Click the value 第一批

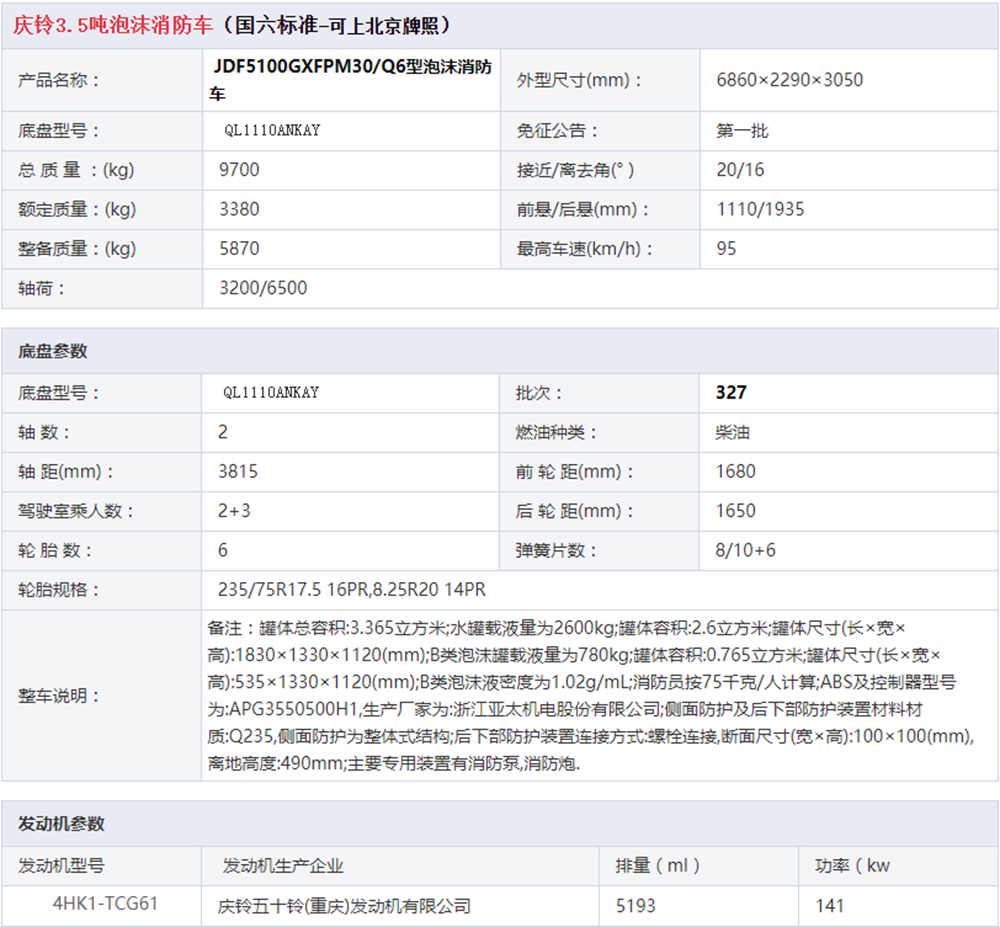742,131
